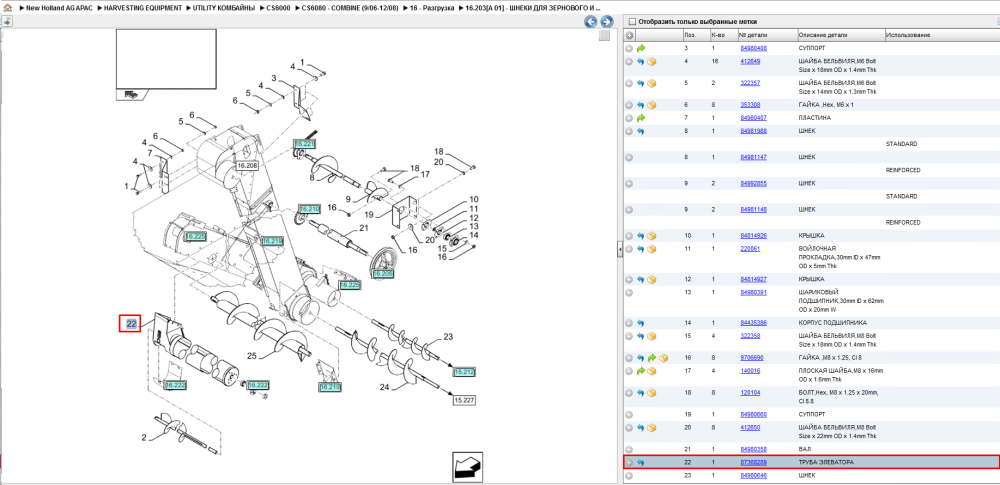Select 'ВОЙЛОЧНАЯ ПРОКЛАДКА' description text
This screenshot has height=485, width=1000.
click(x=818, y=253)
